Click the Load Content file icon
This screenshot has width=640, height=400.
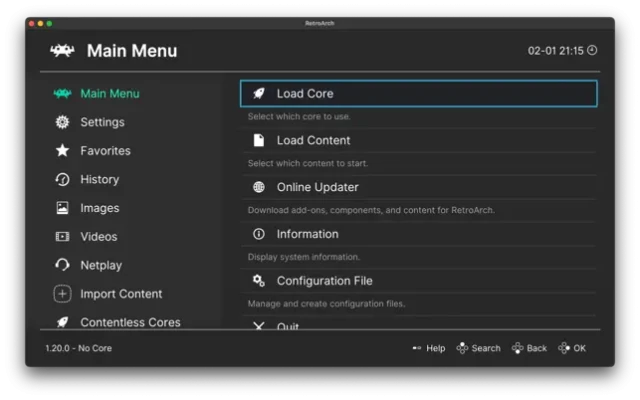[x=259, y=140]
